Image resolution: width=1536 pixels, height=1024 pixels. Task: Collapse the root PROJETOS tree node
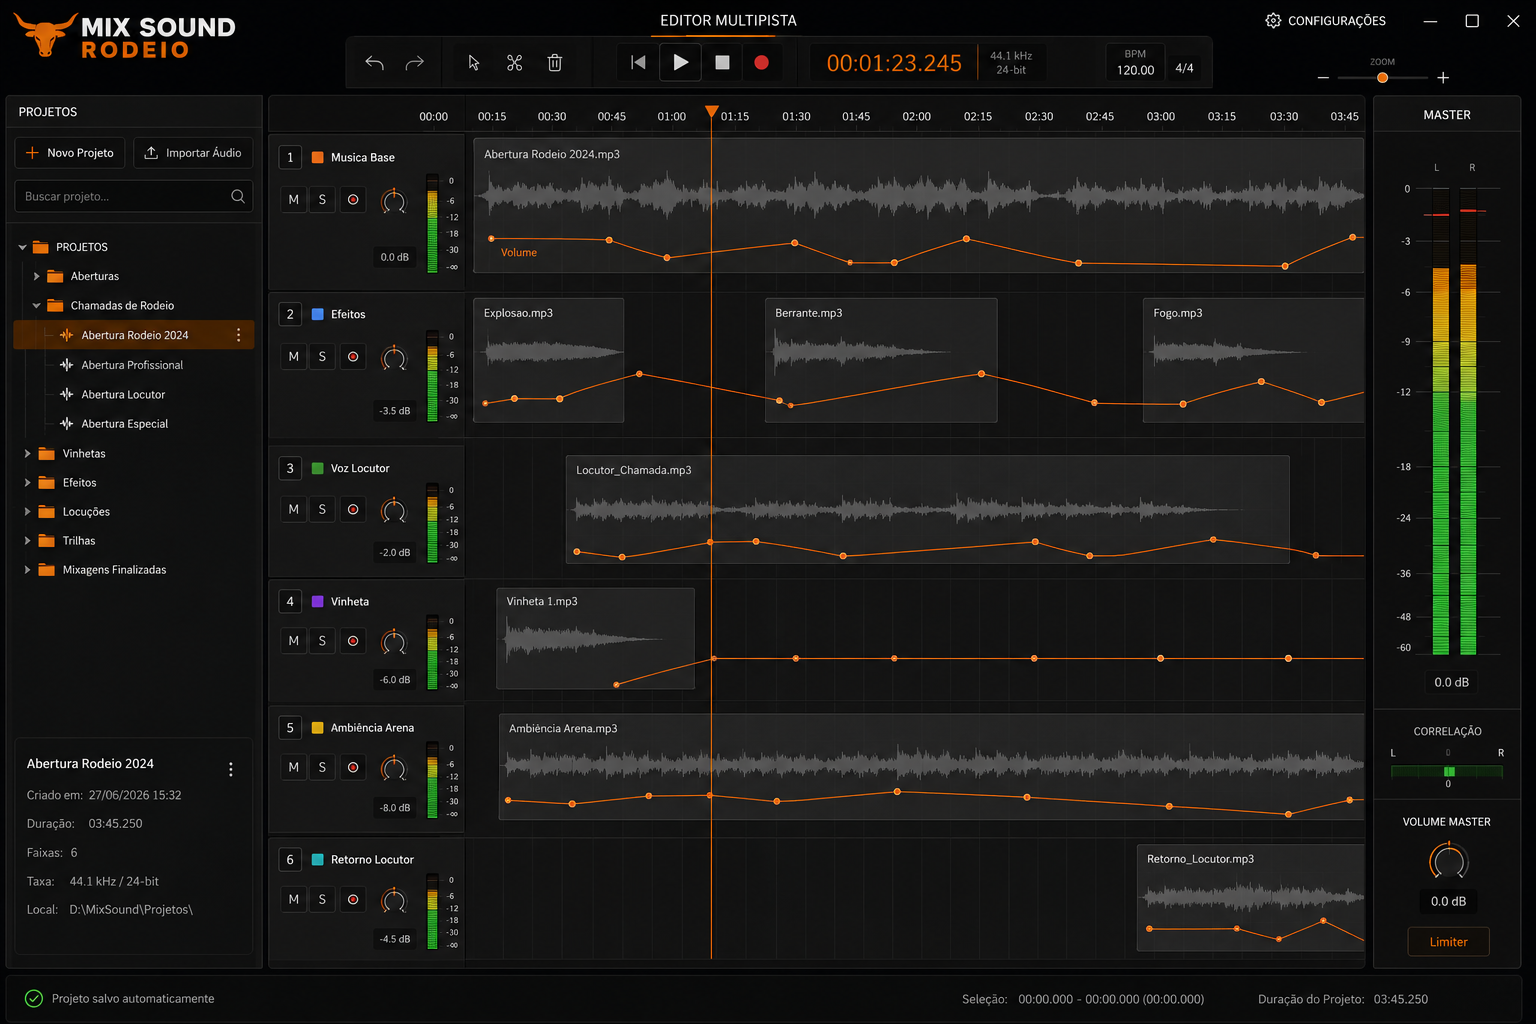click(x=23, y=247)
